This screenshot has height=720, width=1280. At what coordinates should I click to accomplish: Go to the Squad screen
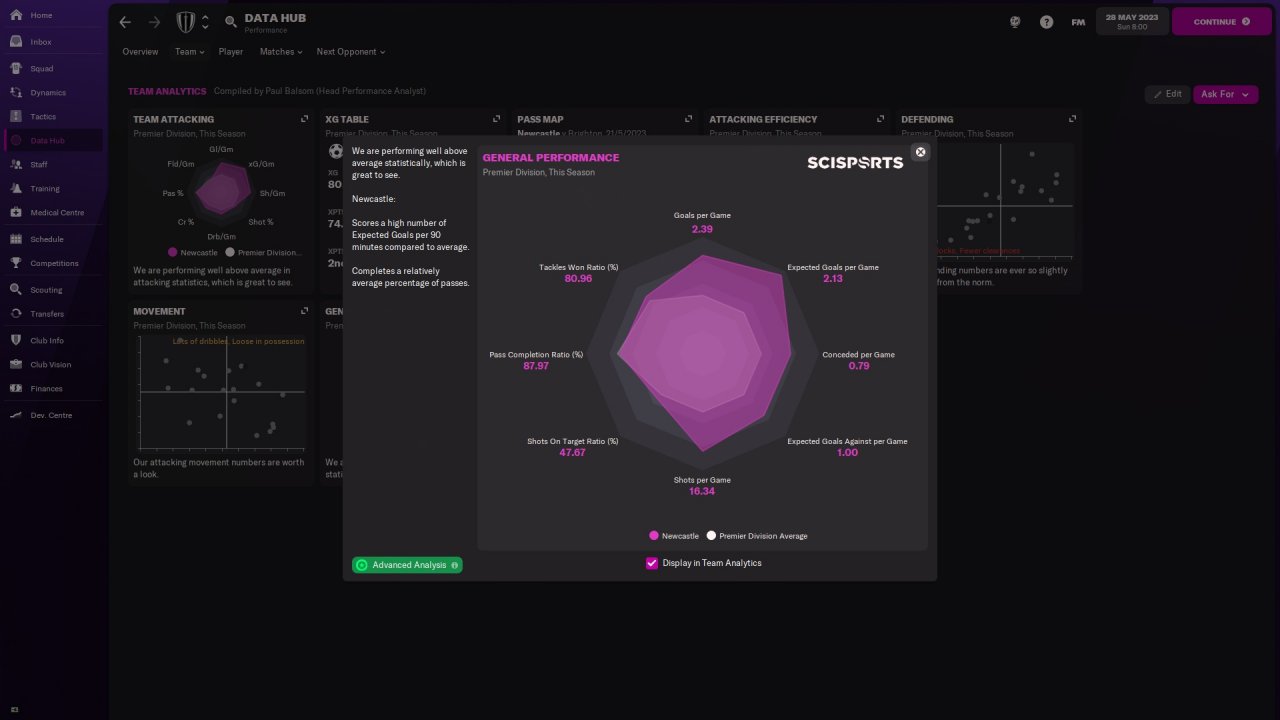(51, 69)
